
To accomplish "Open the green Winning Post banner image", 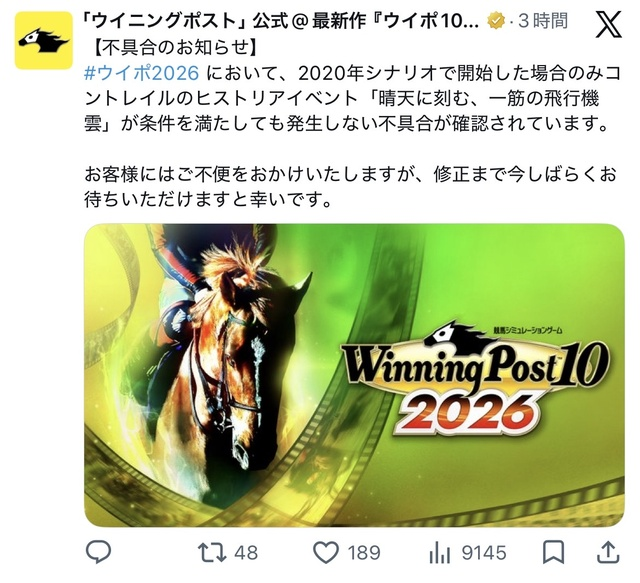I will pyautogui.click(x=354, y=375).
